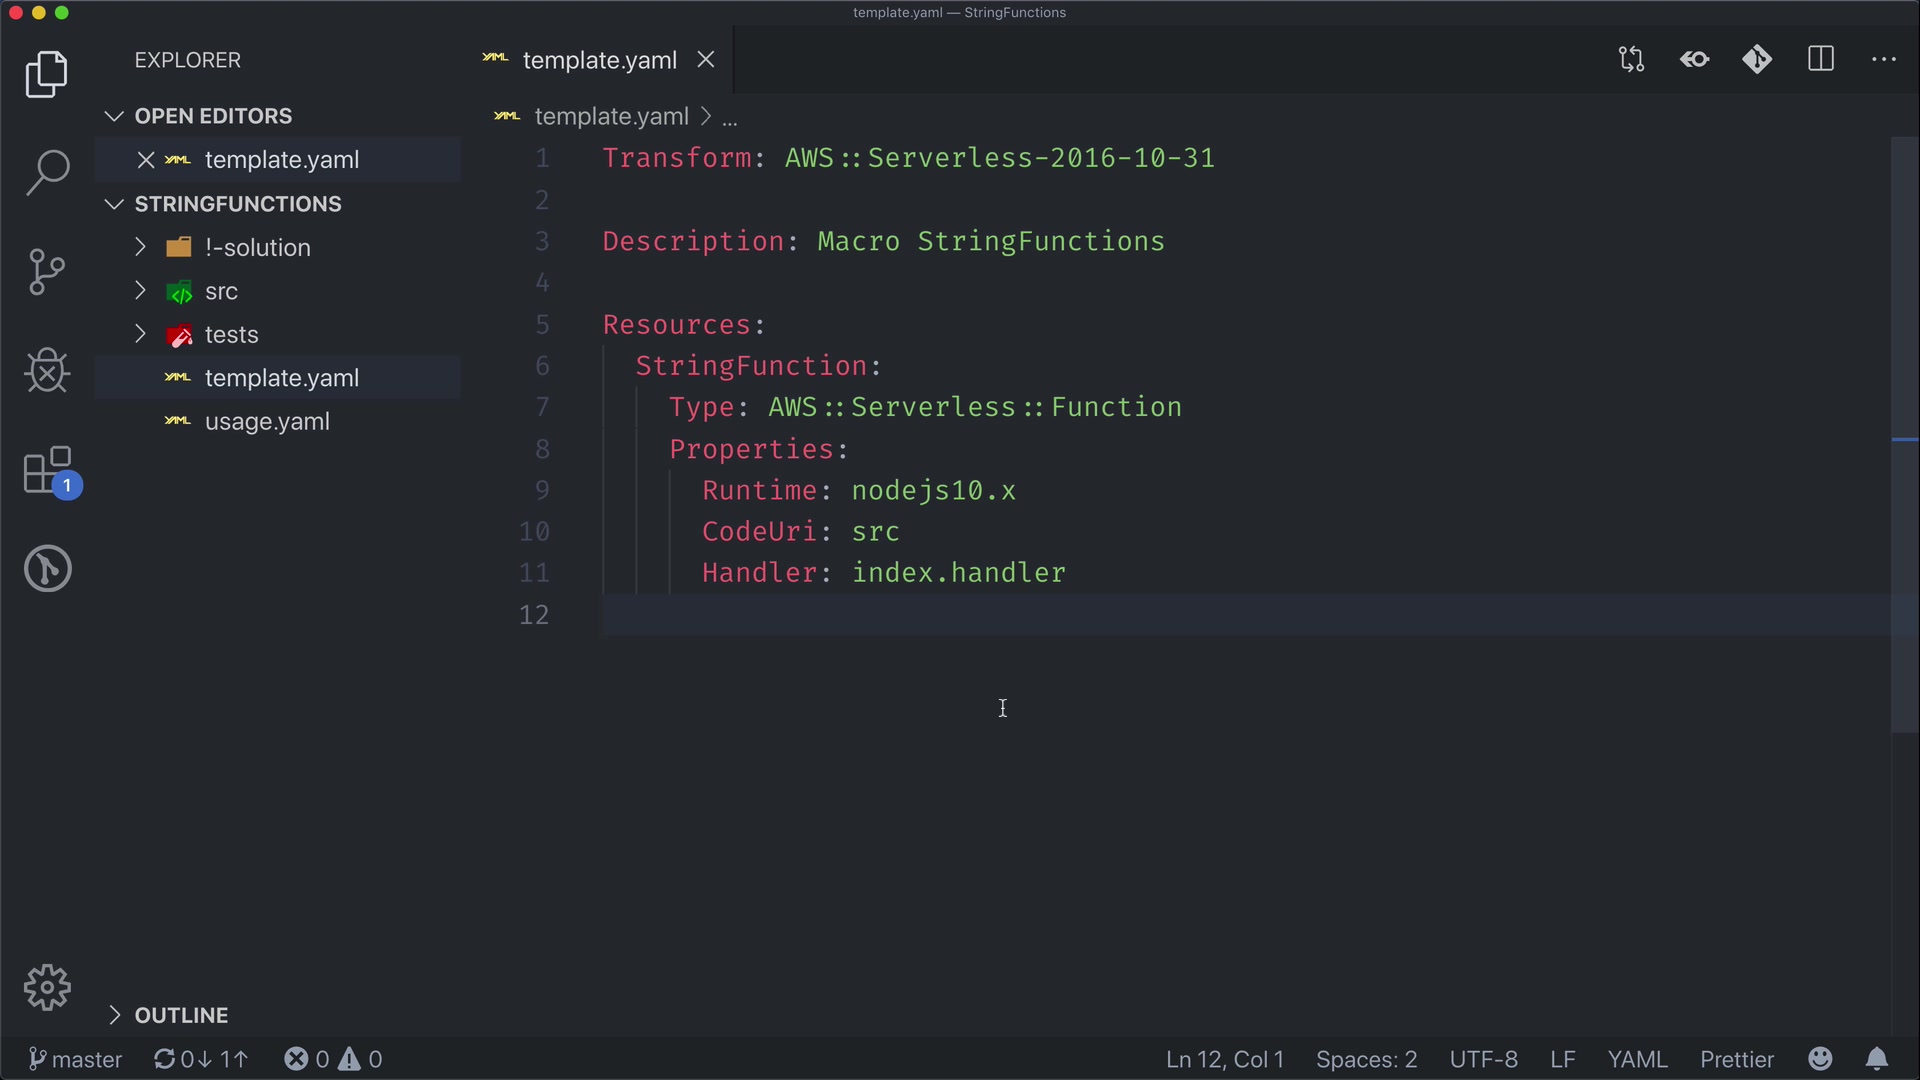Expand the !-solution folder

257,247
